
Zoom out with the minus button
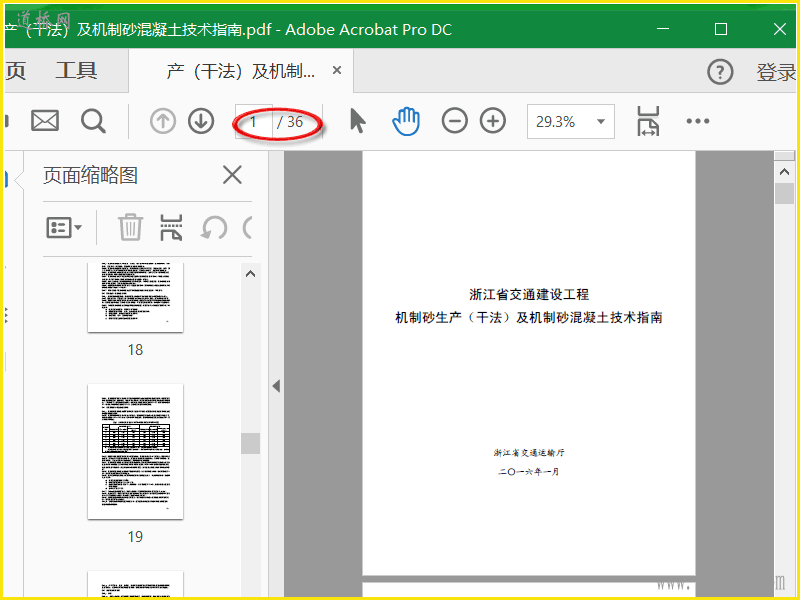[x=455, y=121]
